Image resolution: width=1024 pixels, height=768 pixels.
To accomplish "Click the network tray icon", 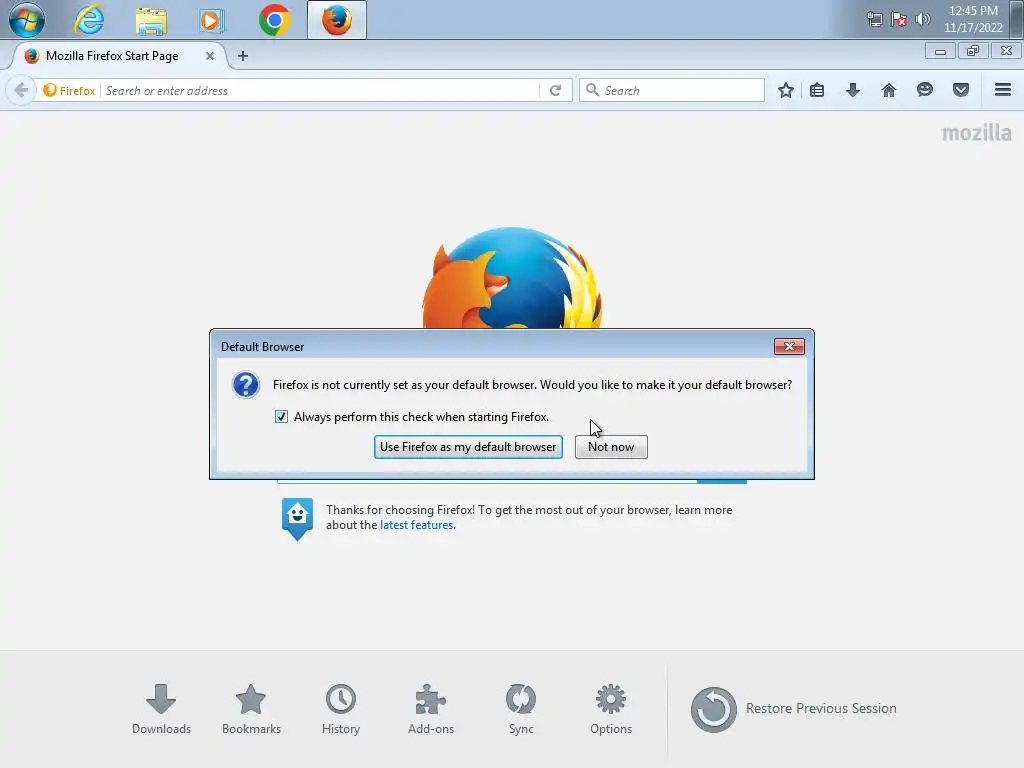I will 874,19.
